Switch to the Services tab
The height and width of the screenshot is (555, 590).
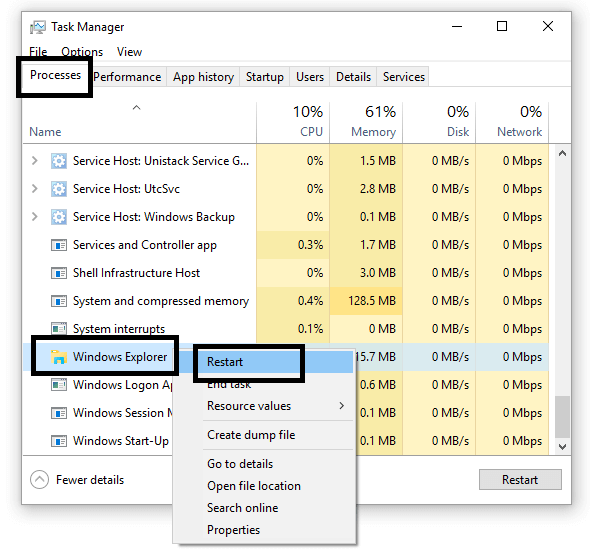(x=403, y=77)
